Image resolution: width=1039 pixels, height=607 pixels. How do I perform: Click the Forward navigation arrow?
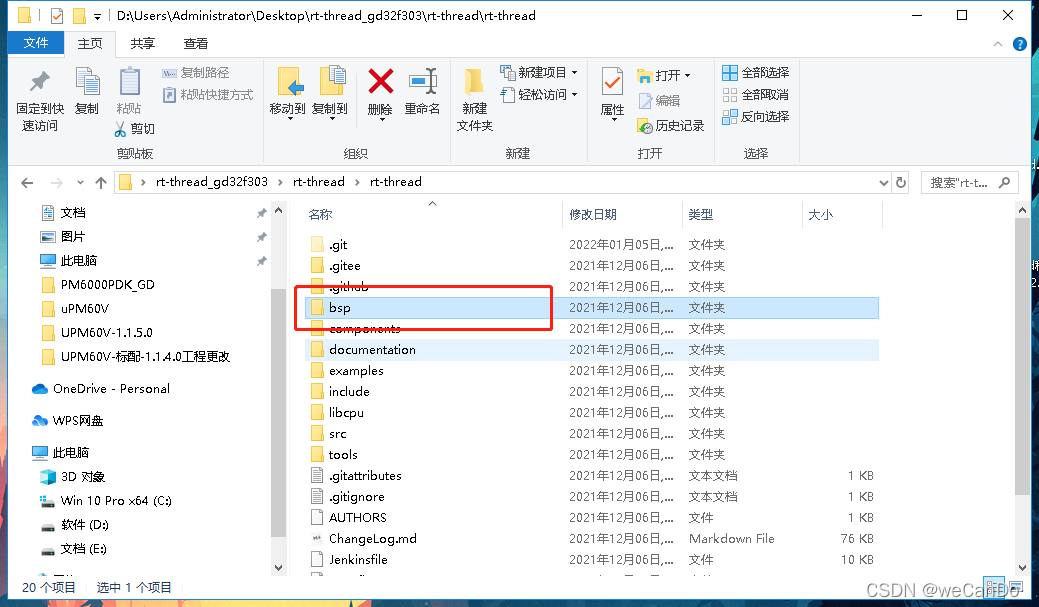[x=57, y=183]
